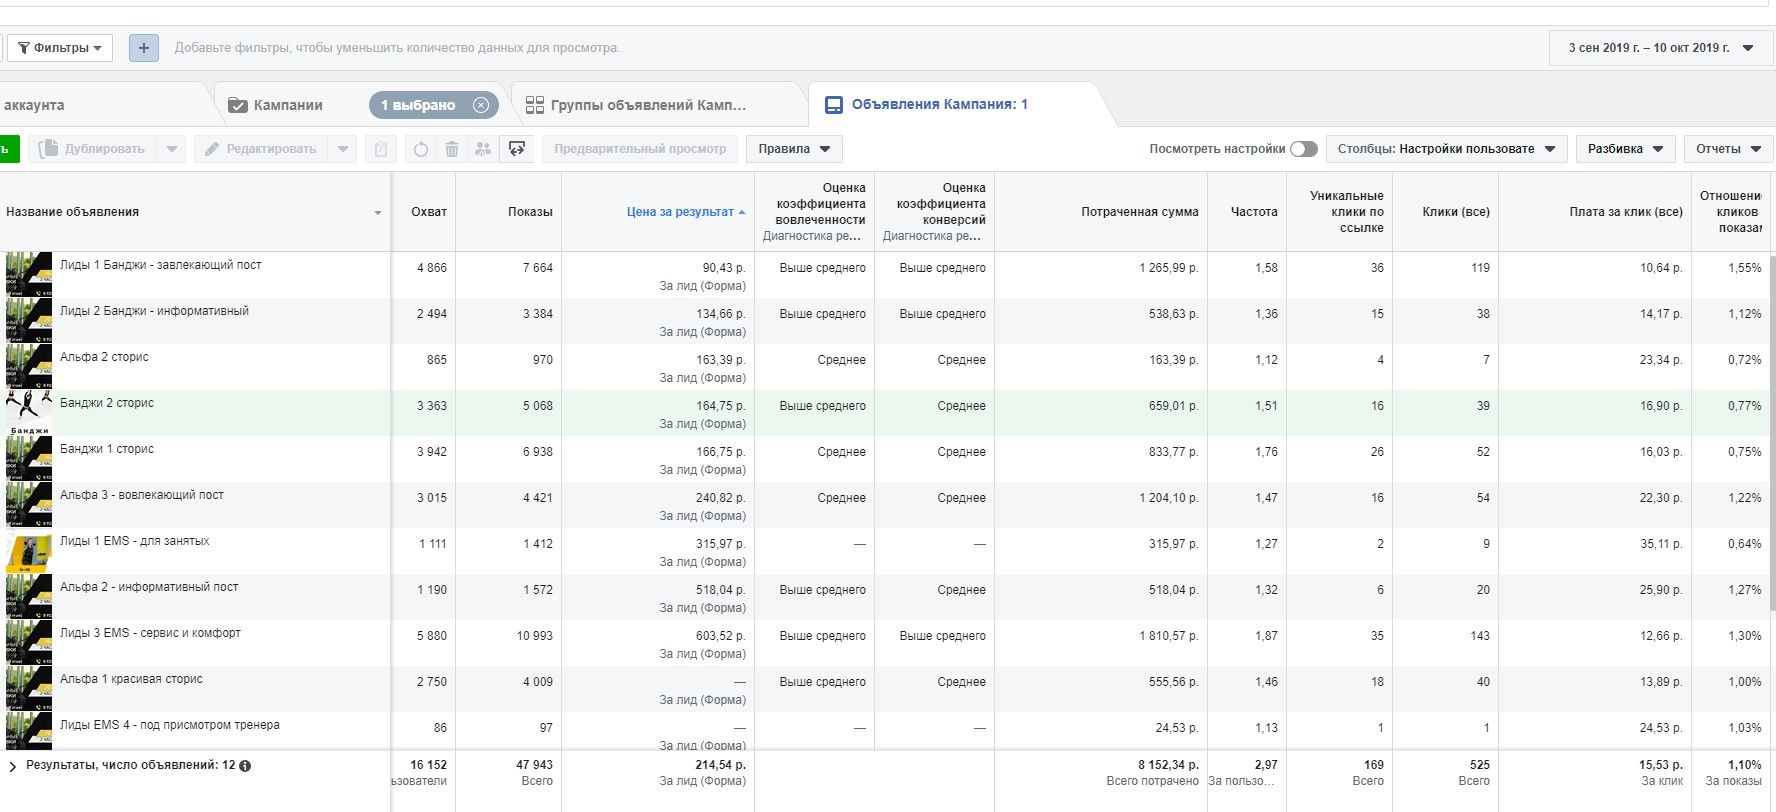Select ad name Альфа 2 сторис
The width and height of the screenshot is (1776, 812).
104,357
